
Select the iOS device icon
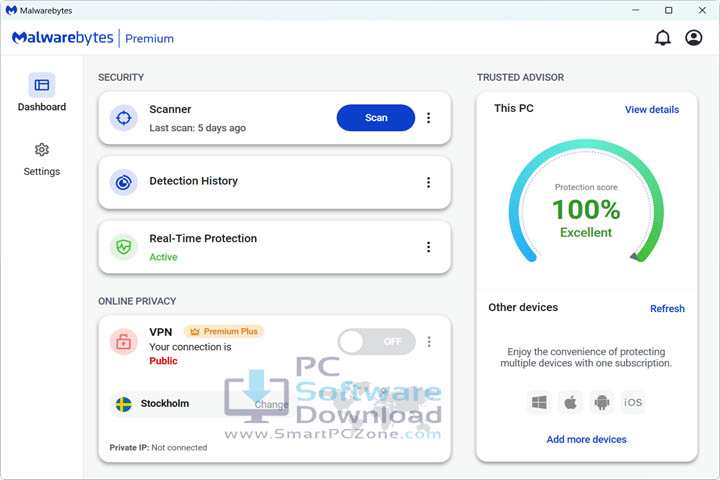point(633,403)
